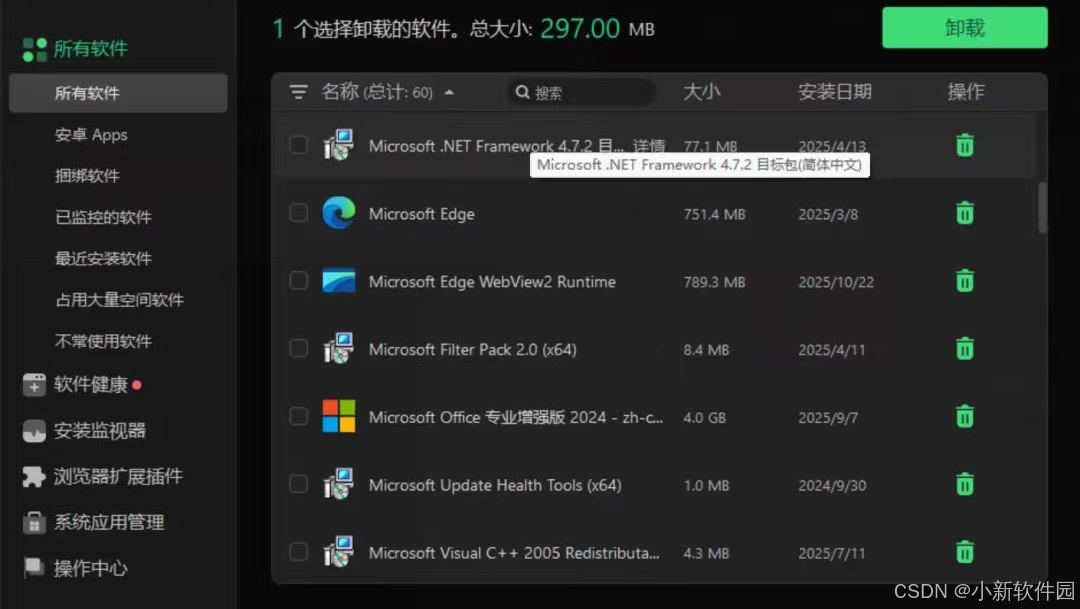Delete Microsoft .NET Framework 4.7.2 via trash icon
Viewport: 1080px width, 609px height.
(x=965, y=145)
